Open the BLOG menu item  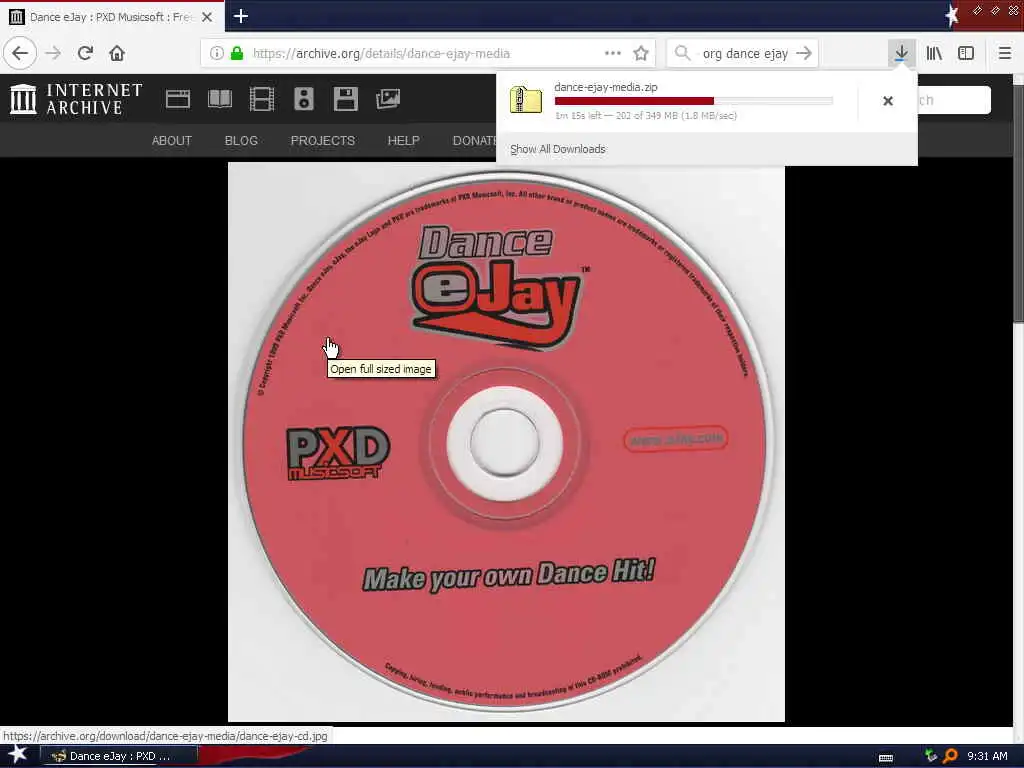tap(241, 140)
